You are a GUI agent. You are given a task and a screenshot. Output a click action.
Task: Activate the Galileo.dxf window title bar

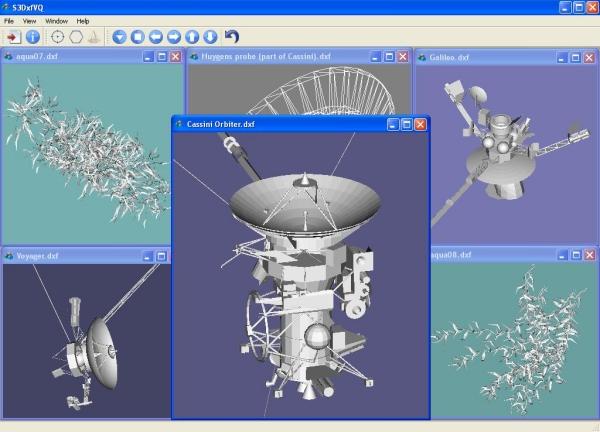pos(507,57)
